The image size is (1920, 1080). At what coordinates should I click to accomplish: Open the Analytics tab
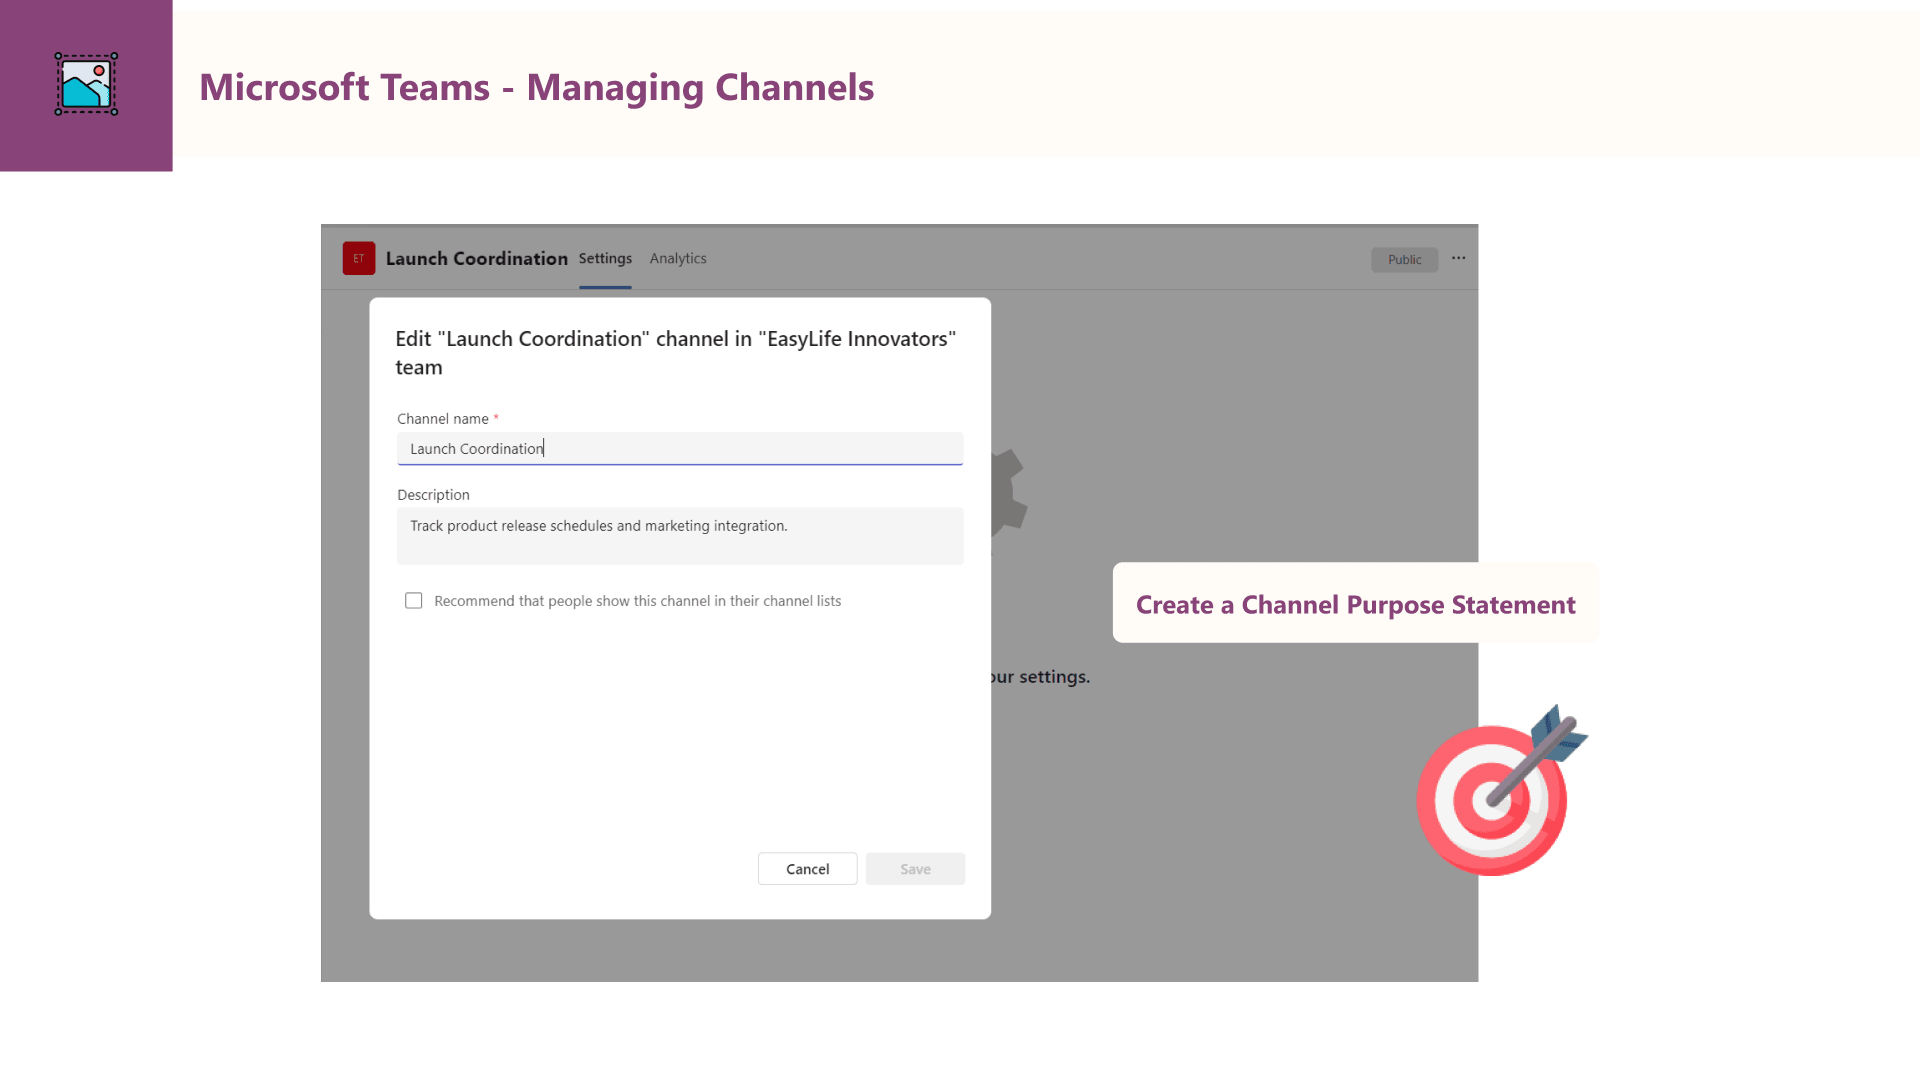(678, 258)
